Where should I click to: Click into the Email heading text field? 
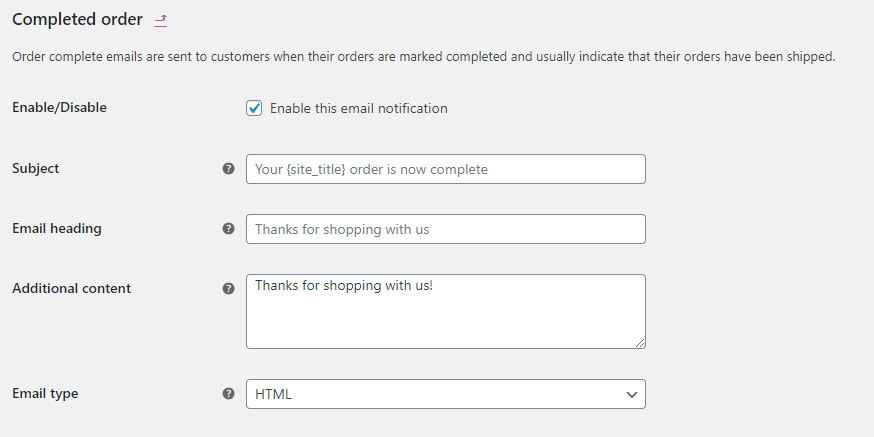445,229
